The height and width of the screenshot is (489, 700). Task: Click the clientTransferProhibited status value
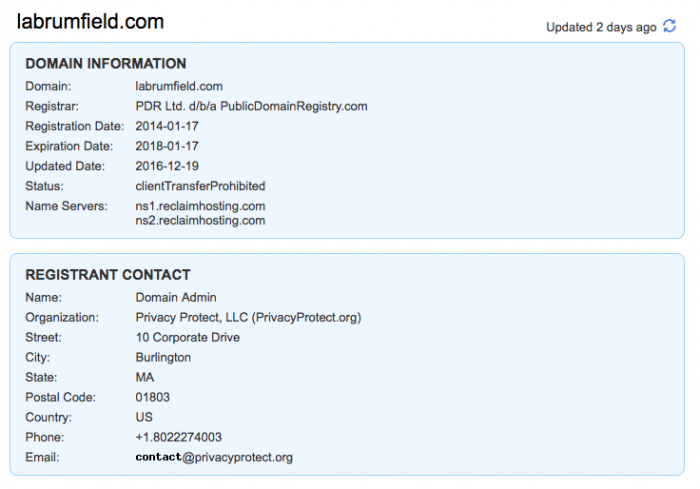click(x=200, y=186)
